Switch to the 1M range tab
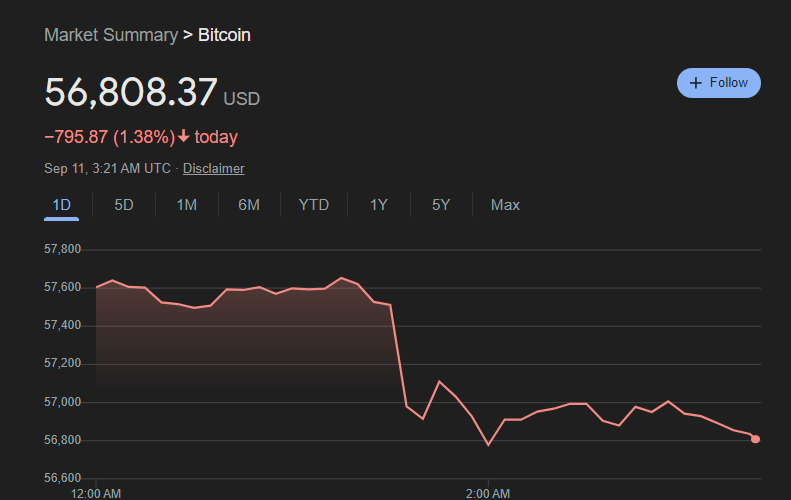This screenshot has height=500, width=791. tap(186, 205)
